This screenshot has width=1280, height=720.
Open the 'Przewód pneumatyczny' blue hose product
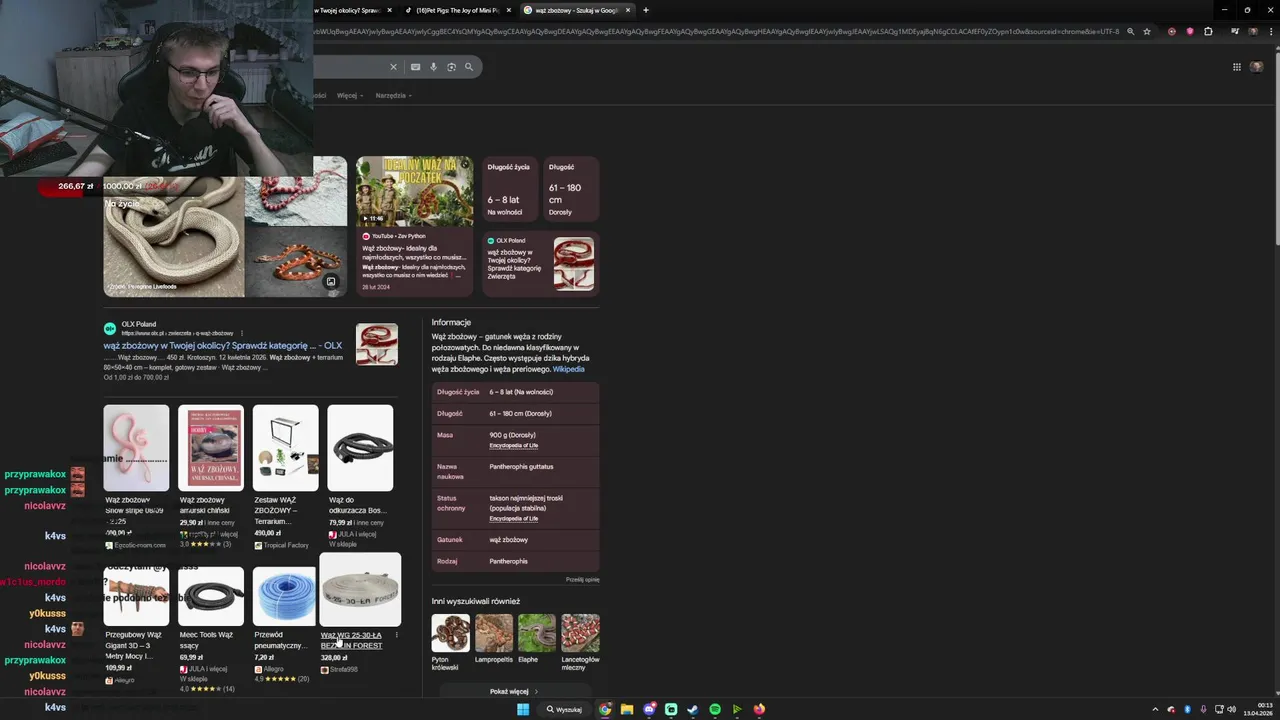285,627
